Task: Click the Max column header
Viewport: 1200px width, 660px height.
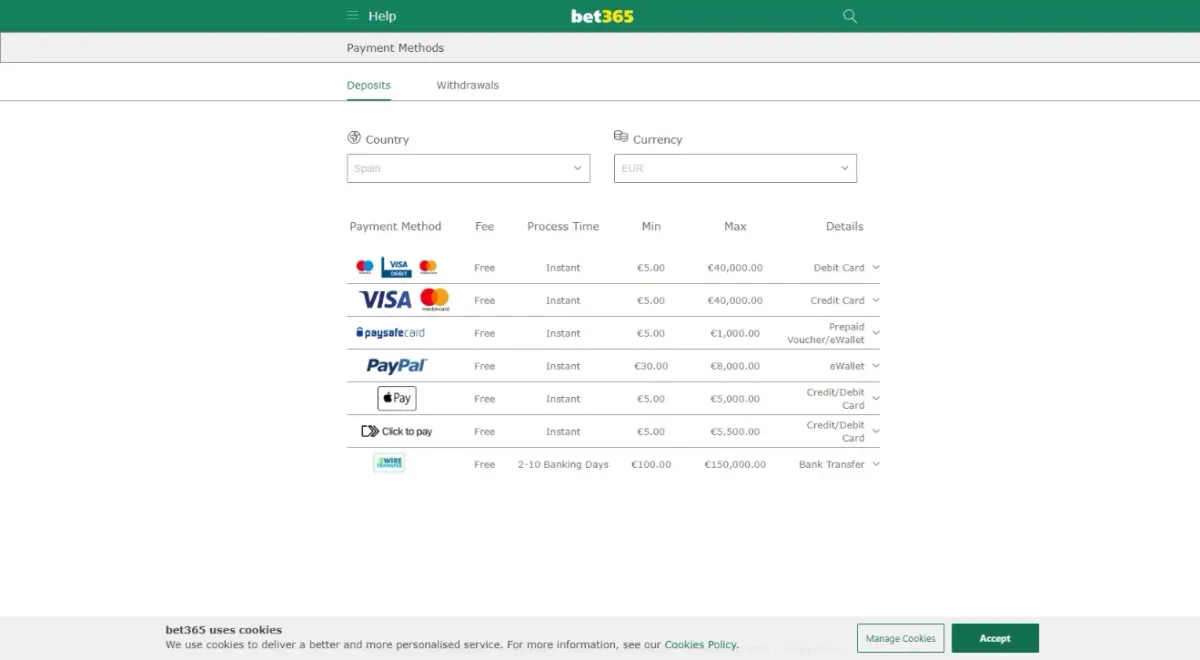Action: click(x=735, y=226)
